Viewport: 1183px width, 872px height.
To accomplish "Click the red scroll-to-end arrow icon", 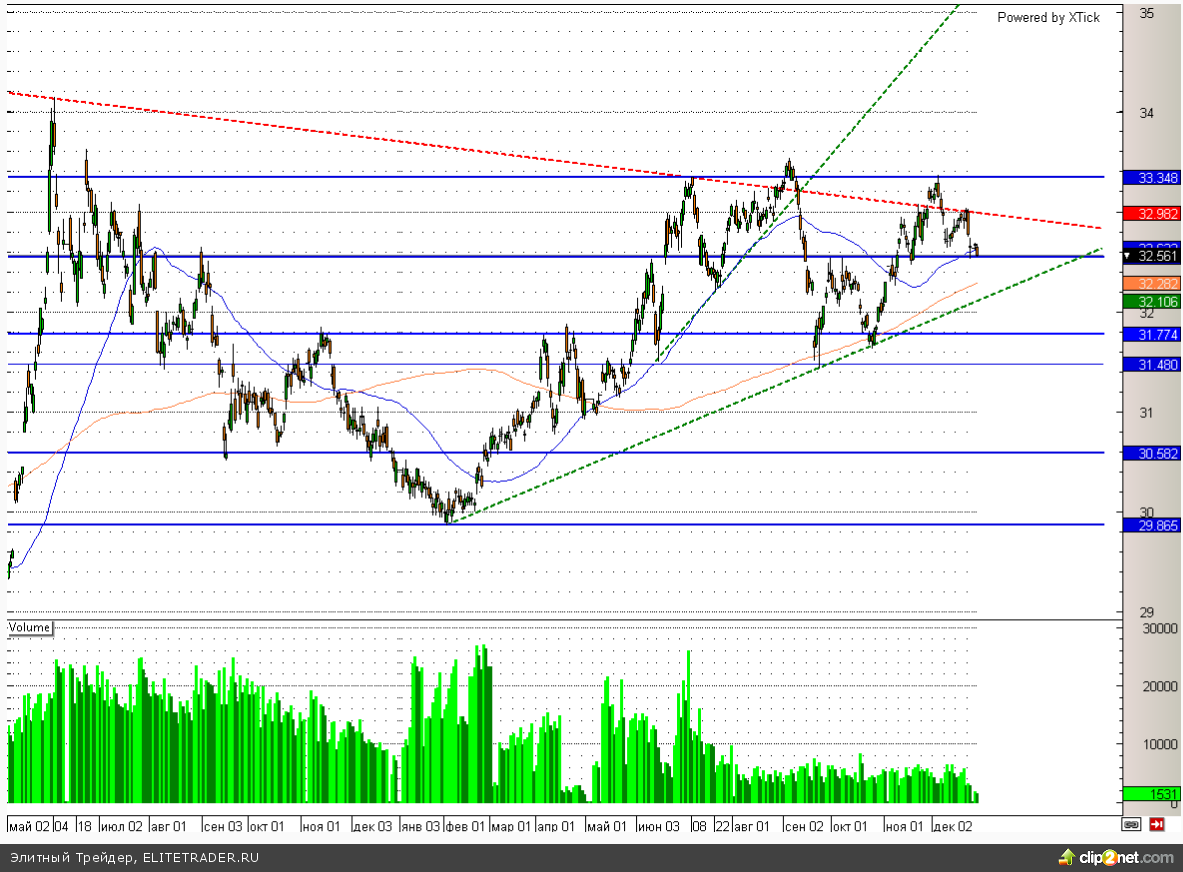I will coord(1157,824).
